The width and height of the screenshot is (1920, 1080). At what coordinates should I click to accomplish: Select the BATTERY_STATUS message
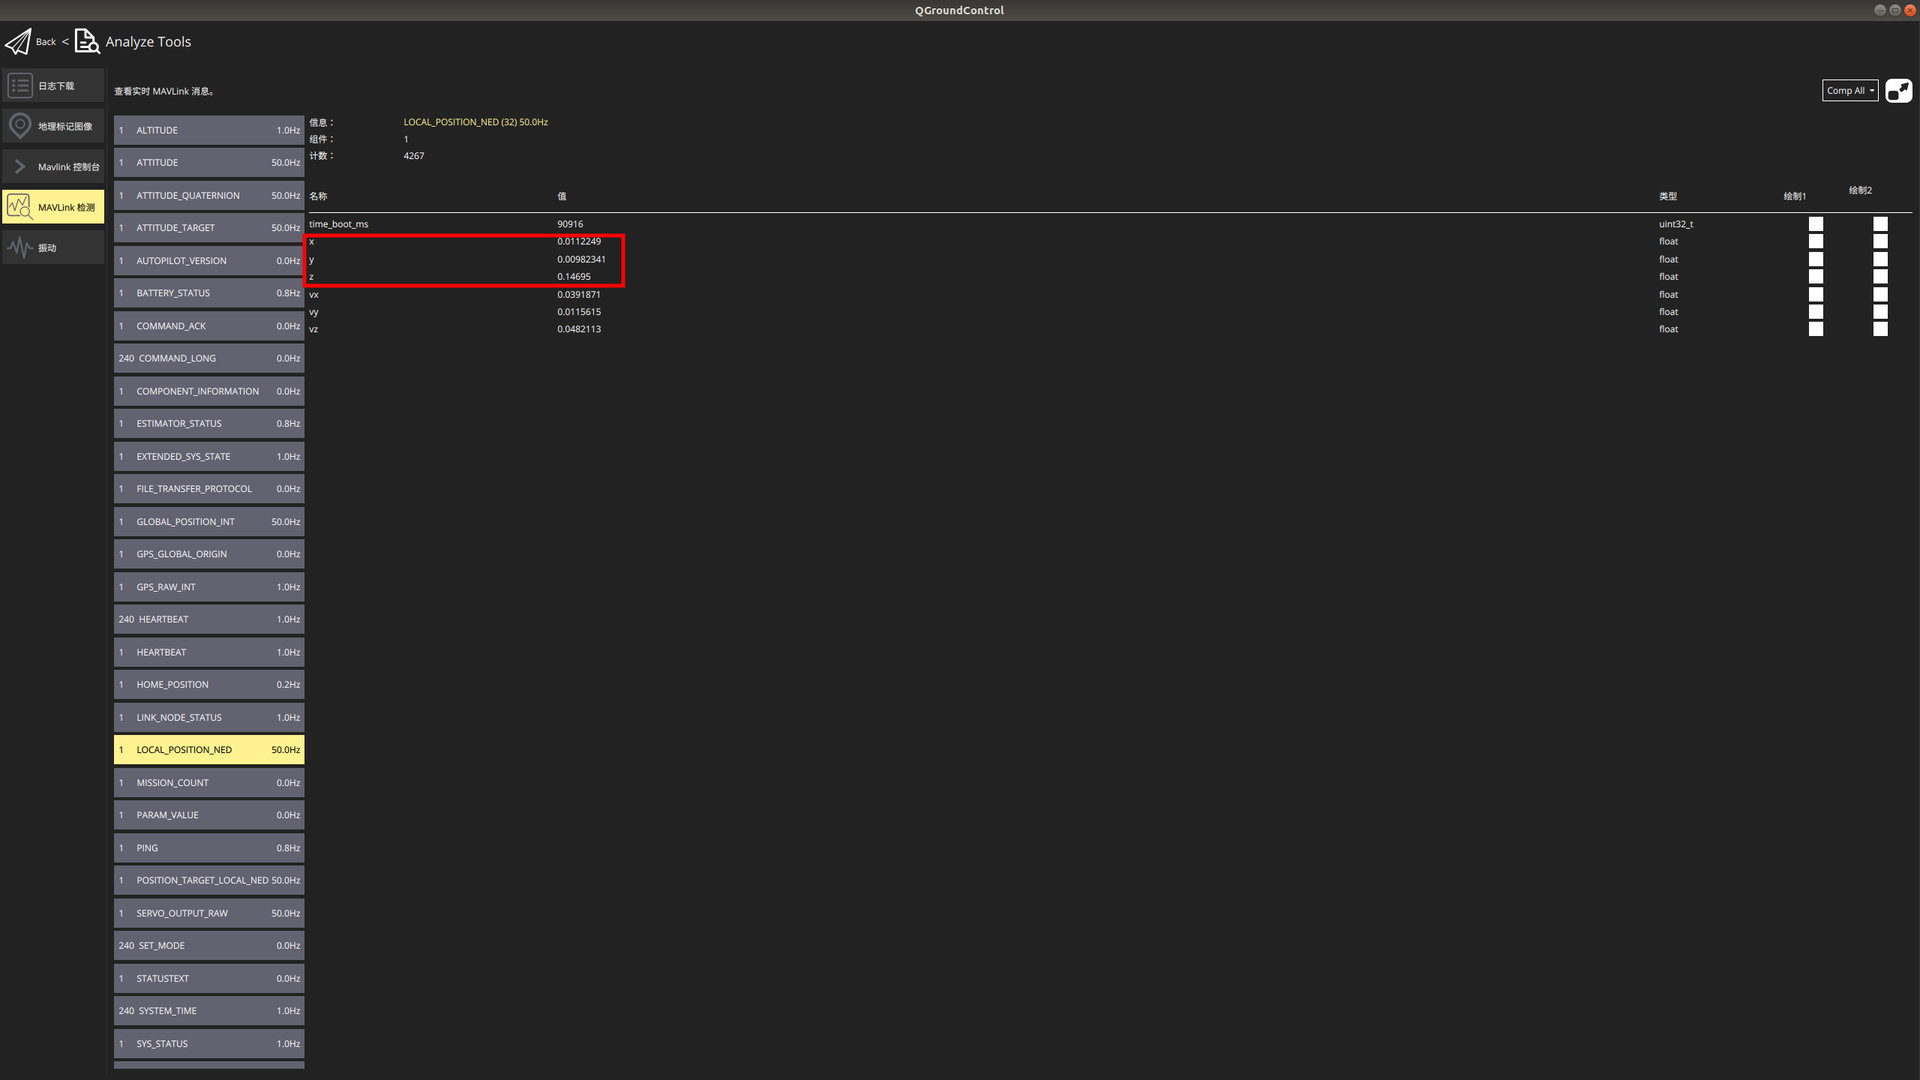pyautogui.click(x=209, y=293)
